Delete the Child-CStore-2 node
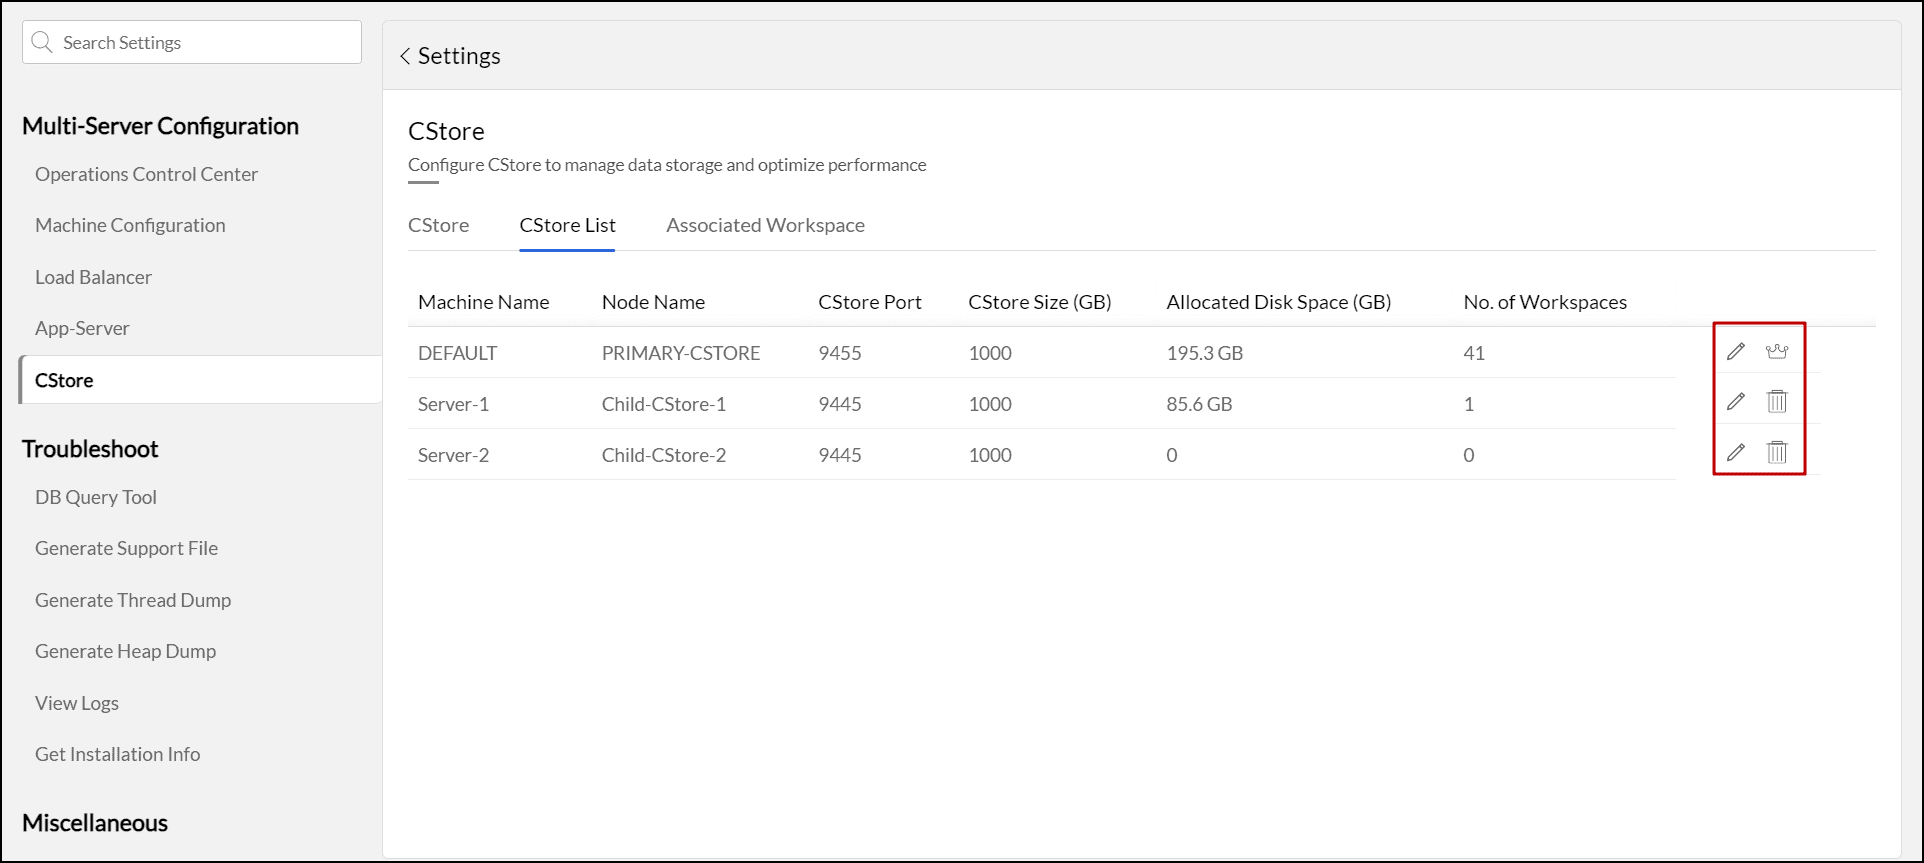 pos(1776,452)
